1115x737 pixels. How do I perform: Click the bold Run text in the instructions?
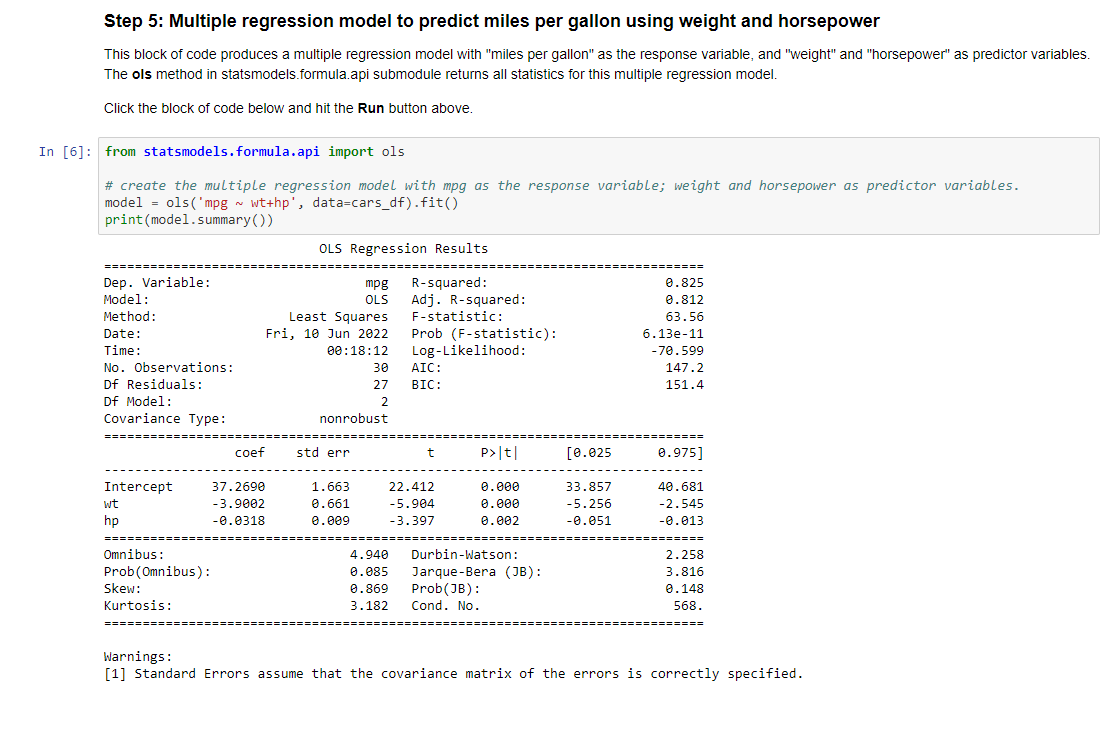coord(372,108)
